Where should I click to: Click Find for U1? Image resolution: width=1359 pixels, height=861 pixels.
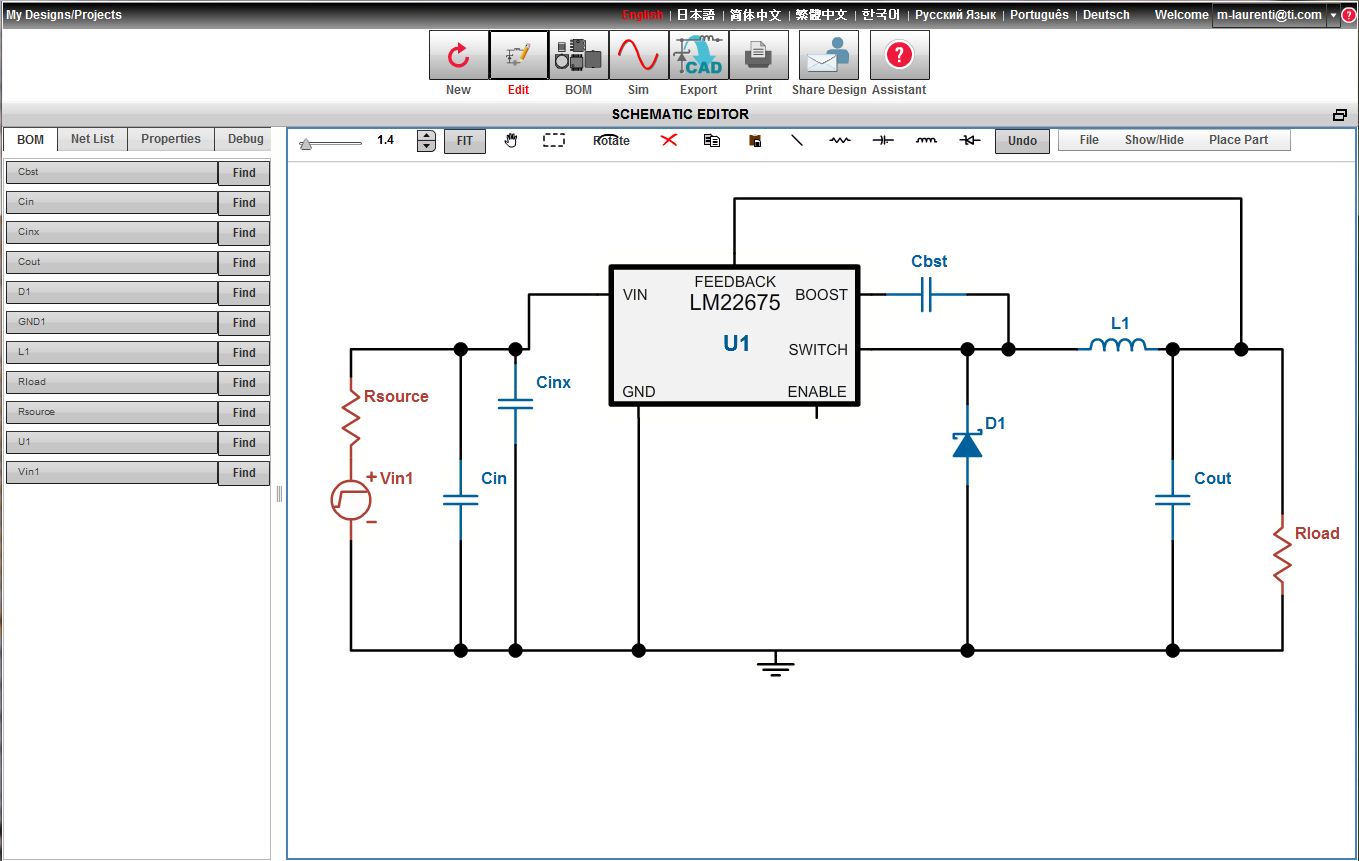tap(244, 443)
